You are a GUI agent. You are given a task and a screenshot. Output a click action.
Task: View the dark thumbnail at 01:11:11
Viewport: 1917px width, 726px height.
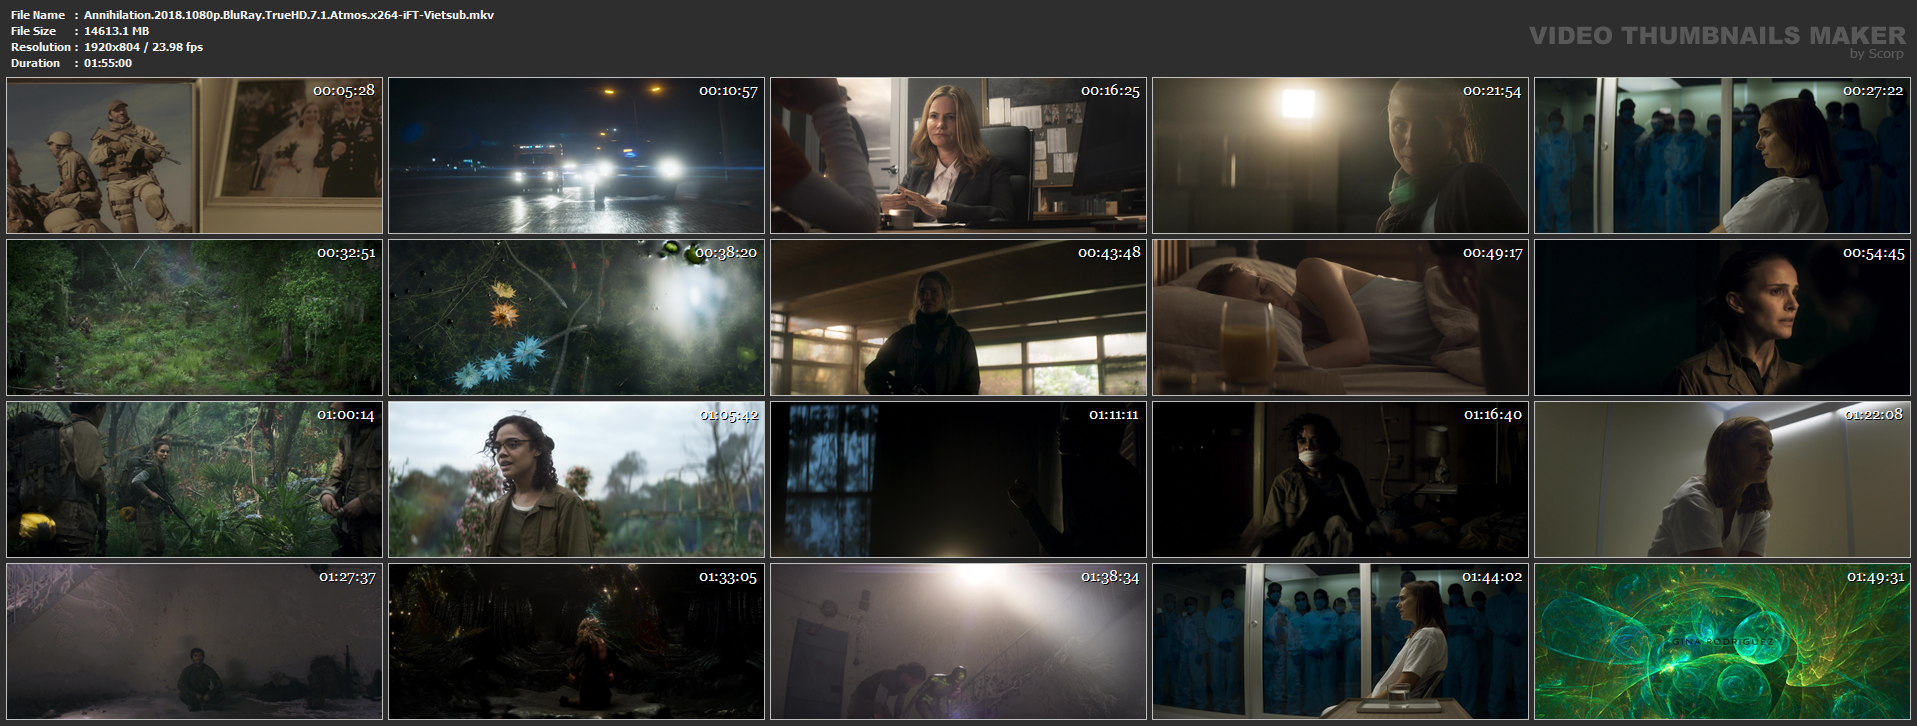958,479
